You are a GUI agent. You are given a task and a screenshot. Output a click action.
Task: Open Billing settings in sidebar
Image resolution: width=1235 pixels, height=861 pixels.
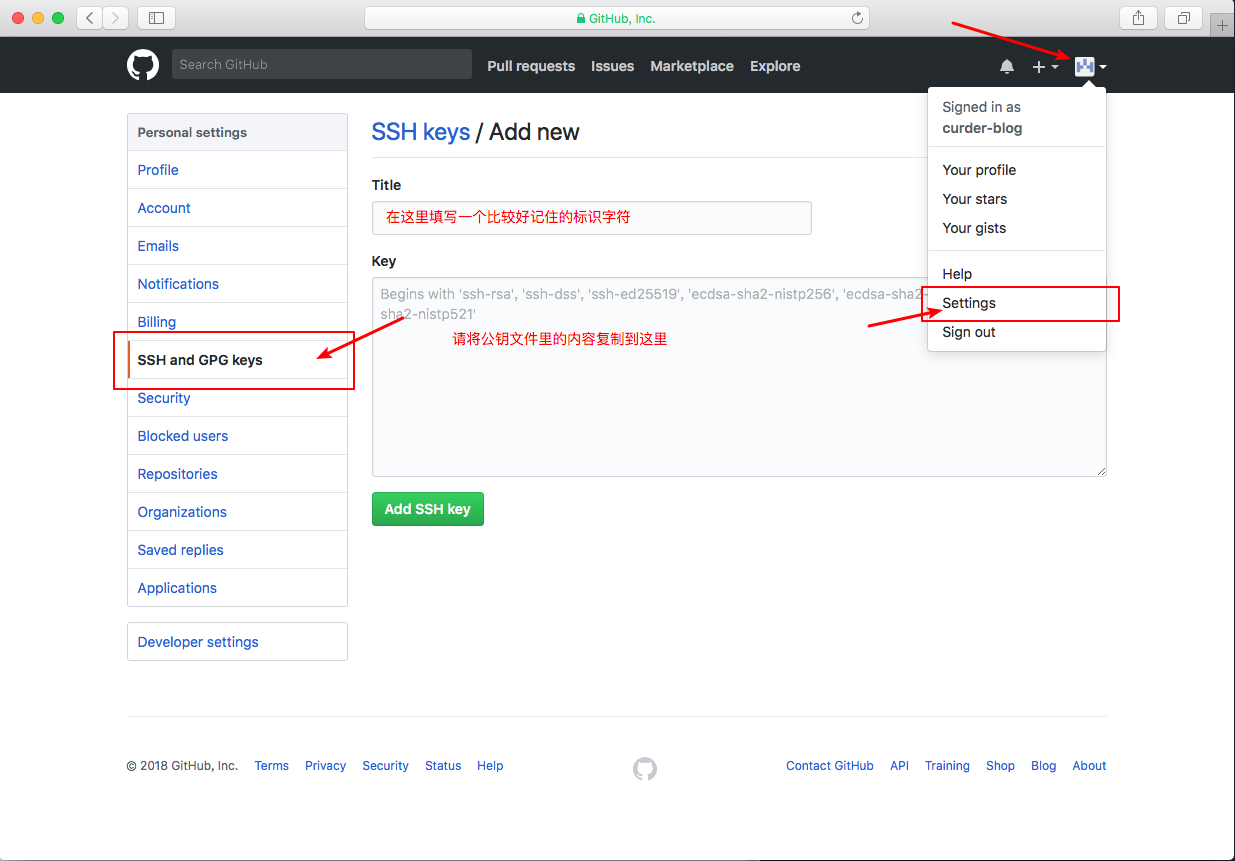tap(237, 322)
